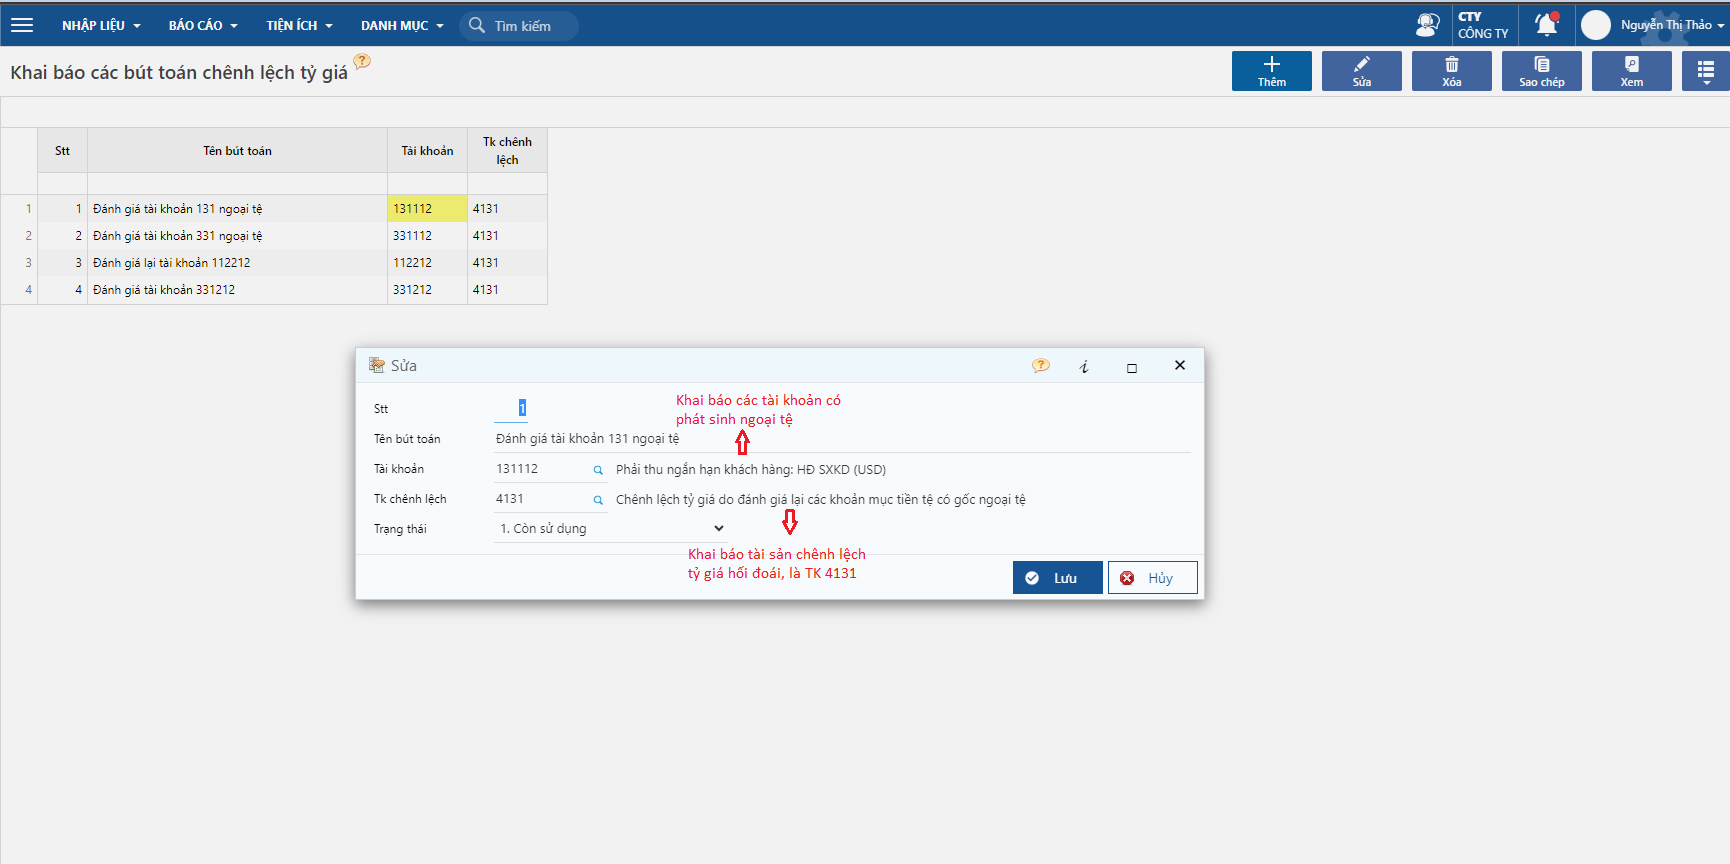Click the Sửa (edit) pencil button

click(x=1361, y=71)
